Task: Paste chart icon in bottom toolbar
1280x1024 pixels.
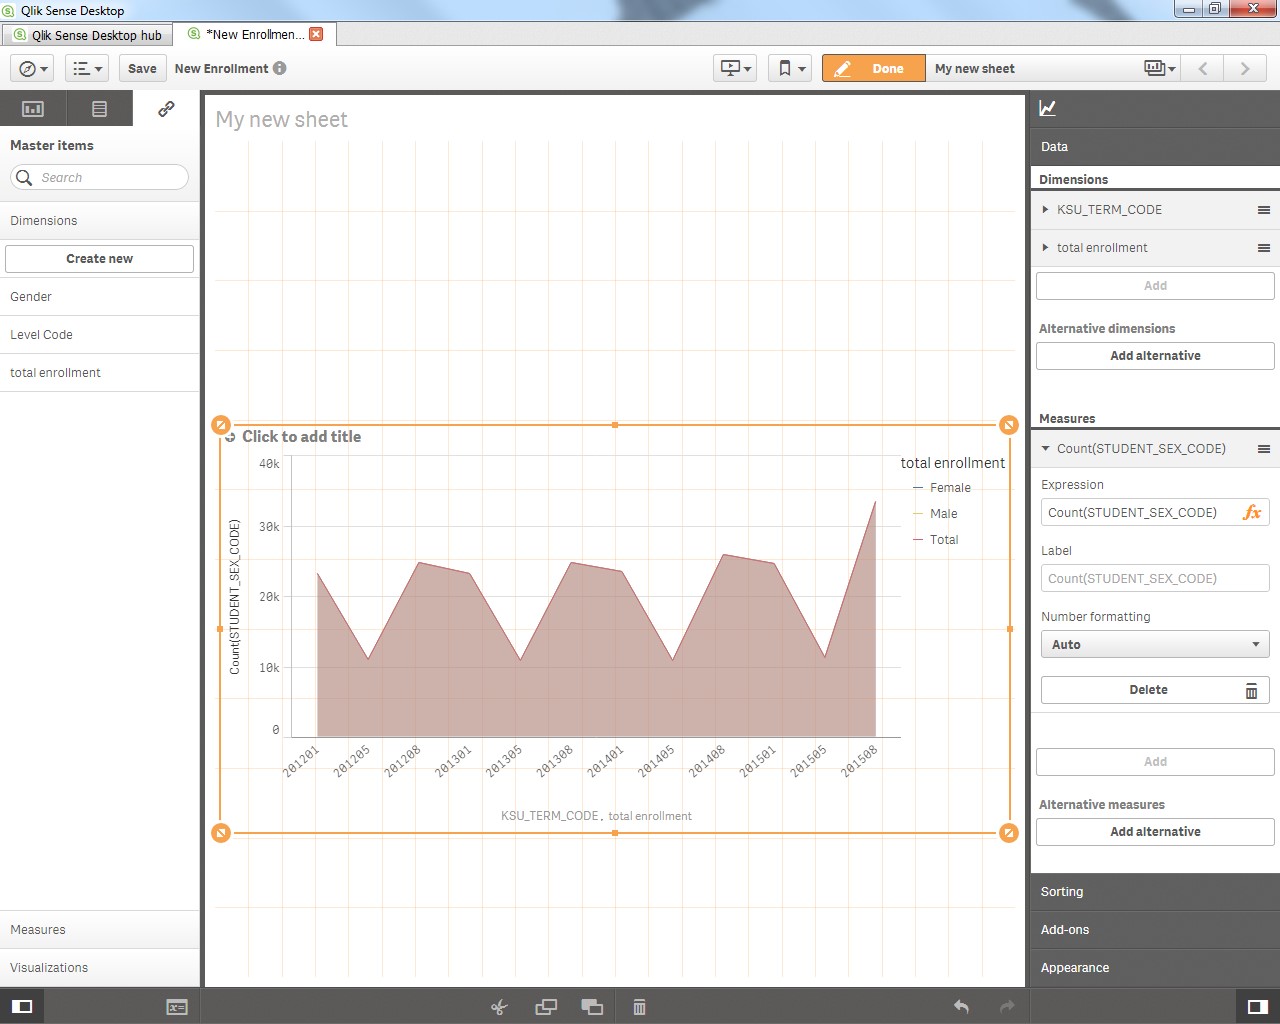Action: click(x=592, y=1007)
